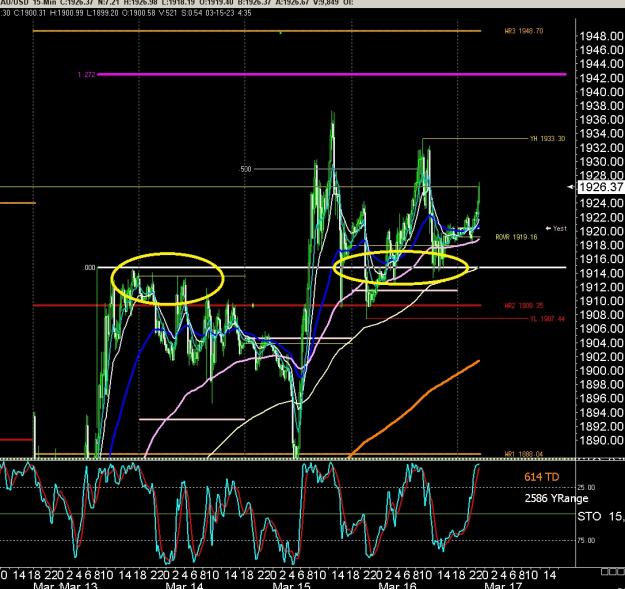Click the 1934.00 price axis label

point(601,134)
